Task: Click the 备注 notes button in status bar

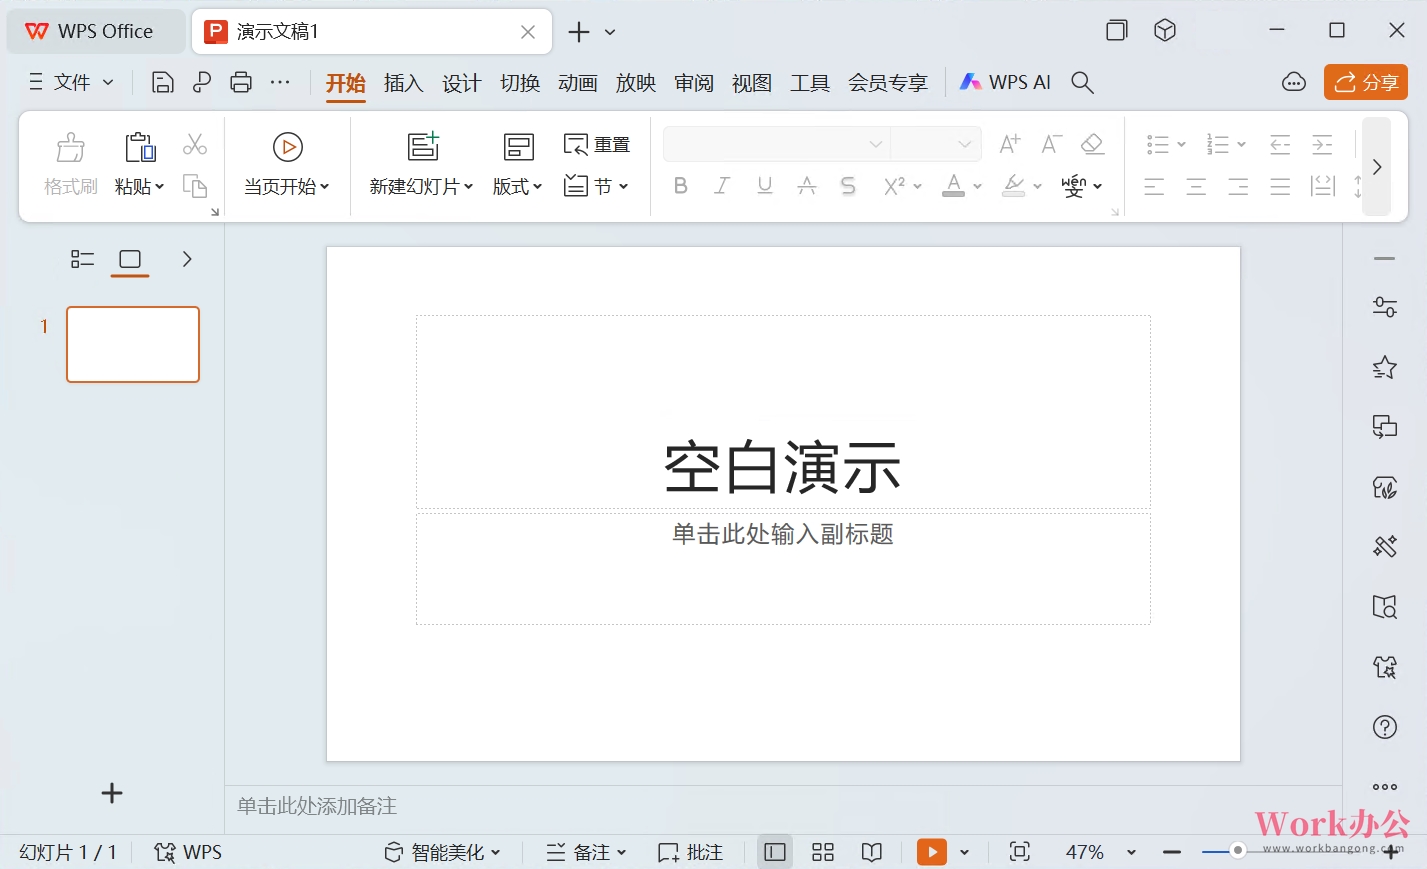Action: pyautogui.click(x=587, y=852)
